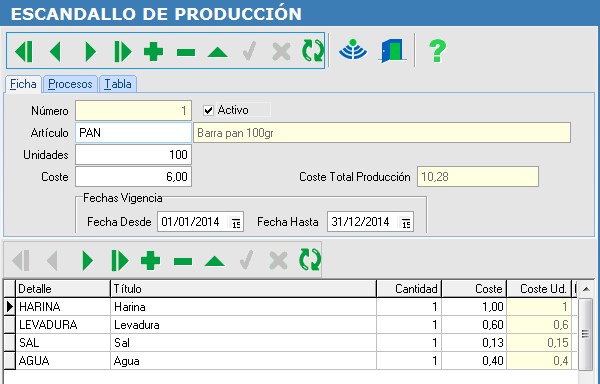Image resolution: width=600 pixels, height=384 pixels.
Task: Open the Fecha Hasta calendar picker
Action: [406, 222]
